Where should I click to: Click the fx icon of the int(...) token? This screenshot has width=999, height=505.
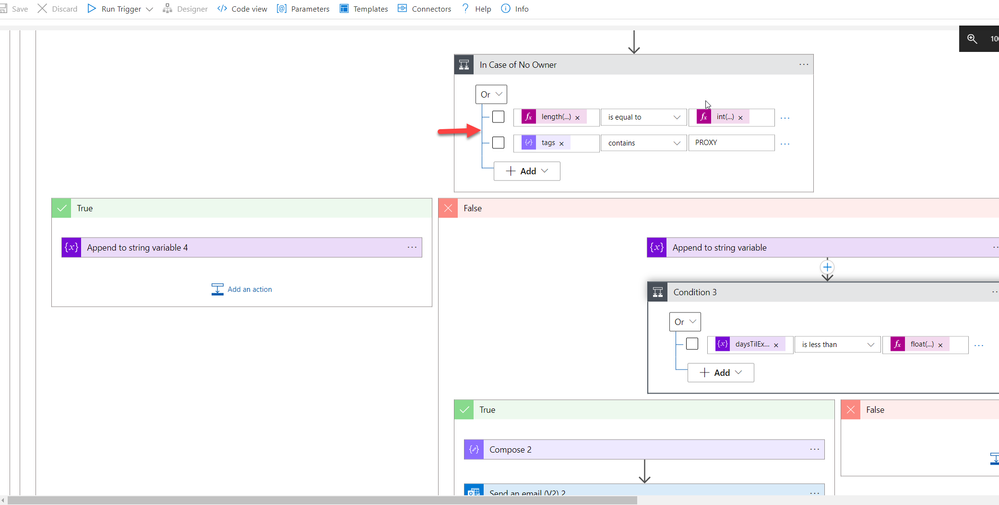pos(704,117)
